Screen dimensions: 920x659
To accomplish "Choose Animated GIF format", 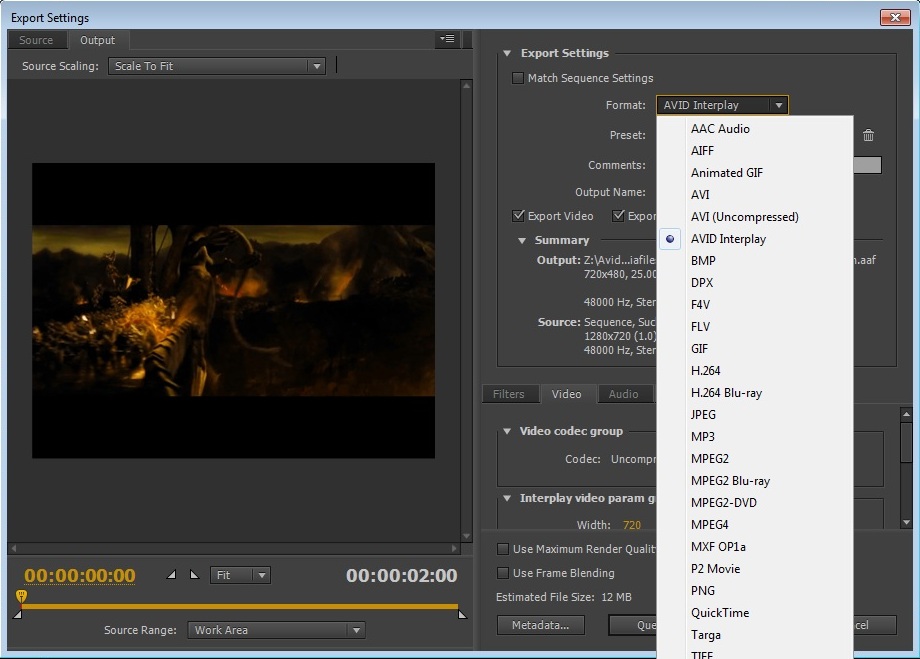I will point(755,173).
